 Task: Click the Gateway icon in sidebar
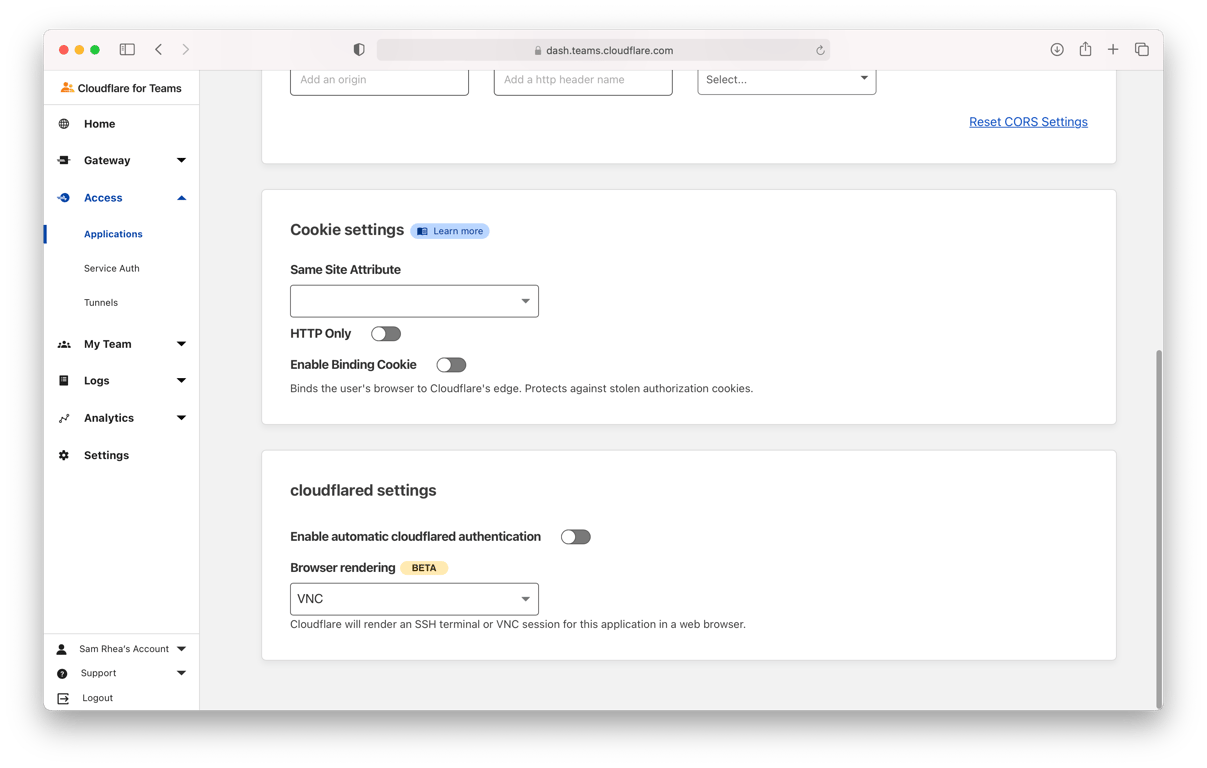pos(64,160)
